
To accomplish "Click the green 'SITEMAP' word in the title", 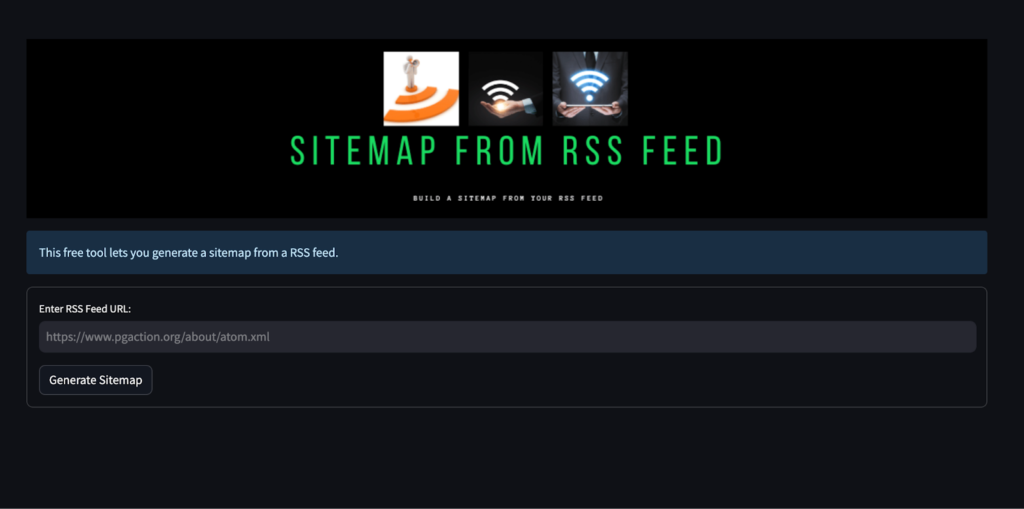I will [x=364, y=151].
